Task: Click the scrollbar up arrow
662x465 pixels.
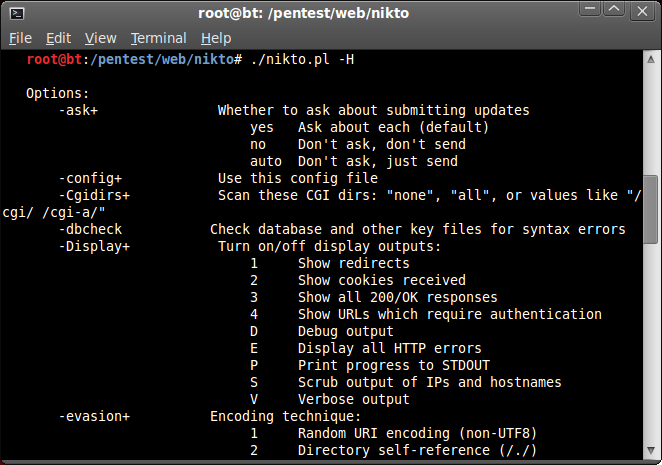Action: click(x=650, y=59)
